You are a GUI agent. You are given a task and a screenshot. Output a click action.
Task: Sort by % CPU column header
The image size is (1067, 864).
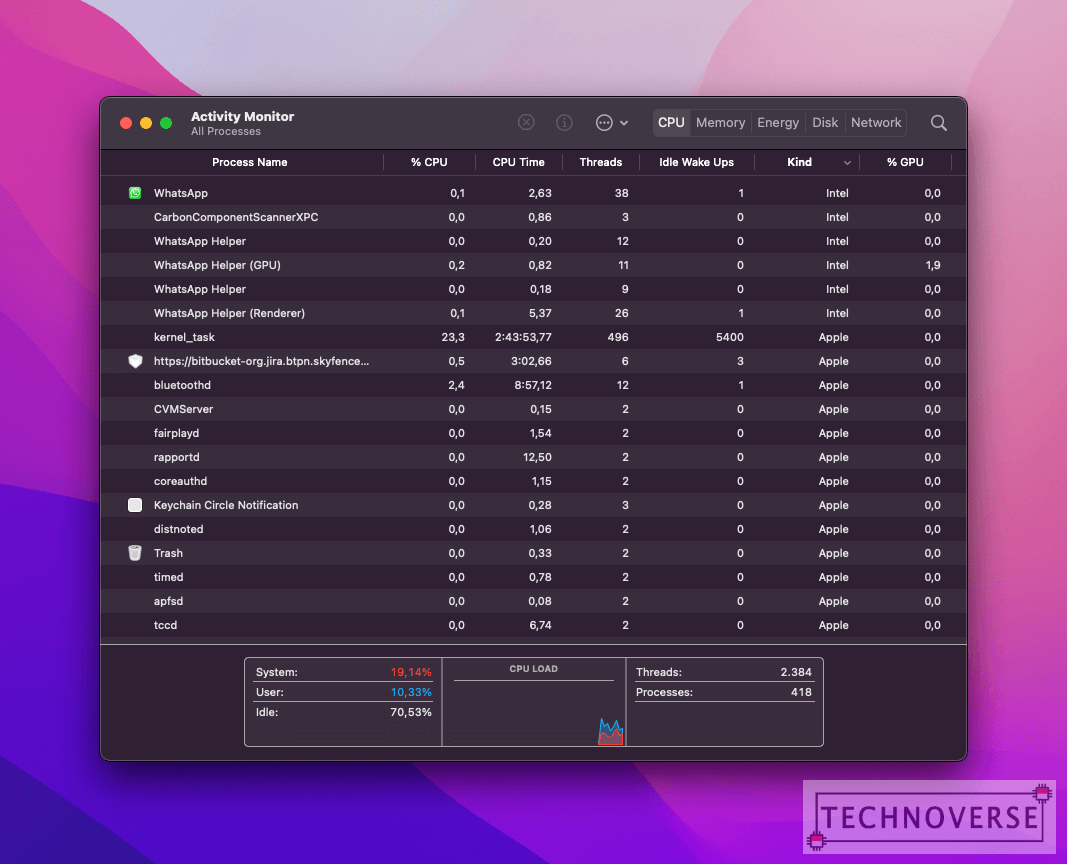(429, 163)
